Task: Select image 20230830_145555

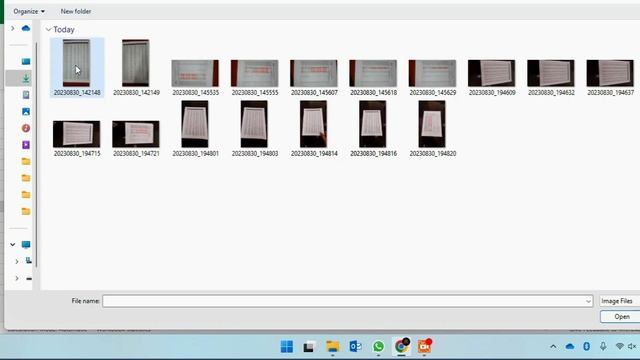Action: [255, 78]
